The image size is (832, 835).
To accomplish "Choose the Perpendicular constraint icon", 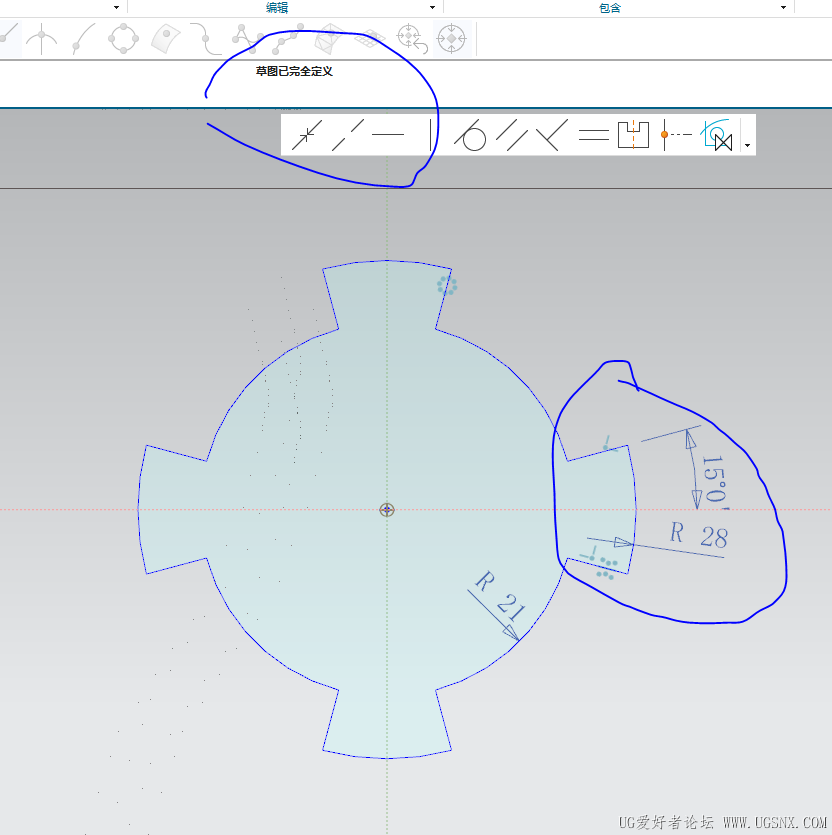I will click(552, 134).
